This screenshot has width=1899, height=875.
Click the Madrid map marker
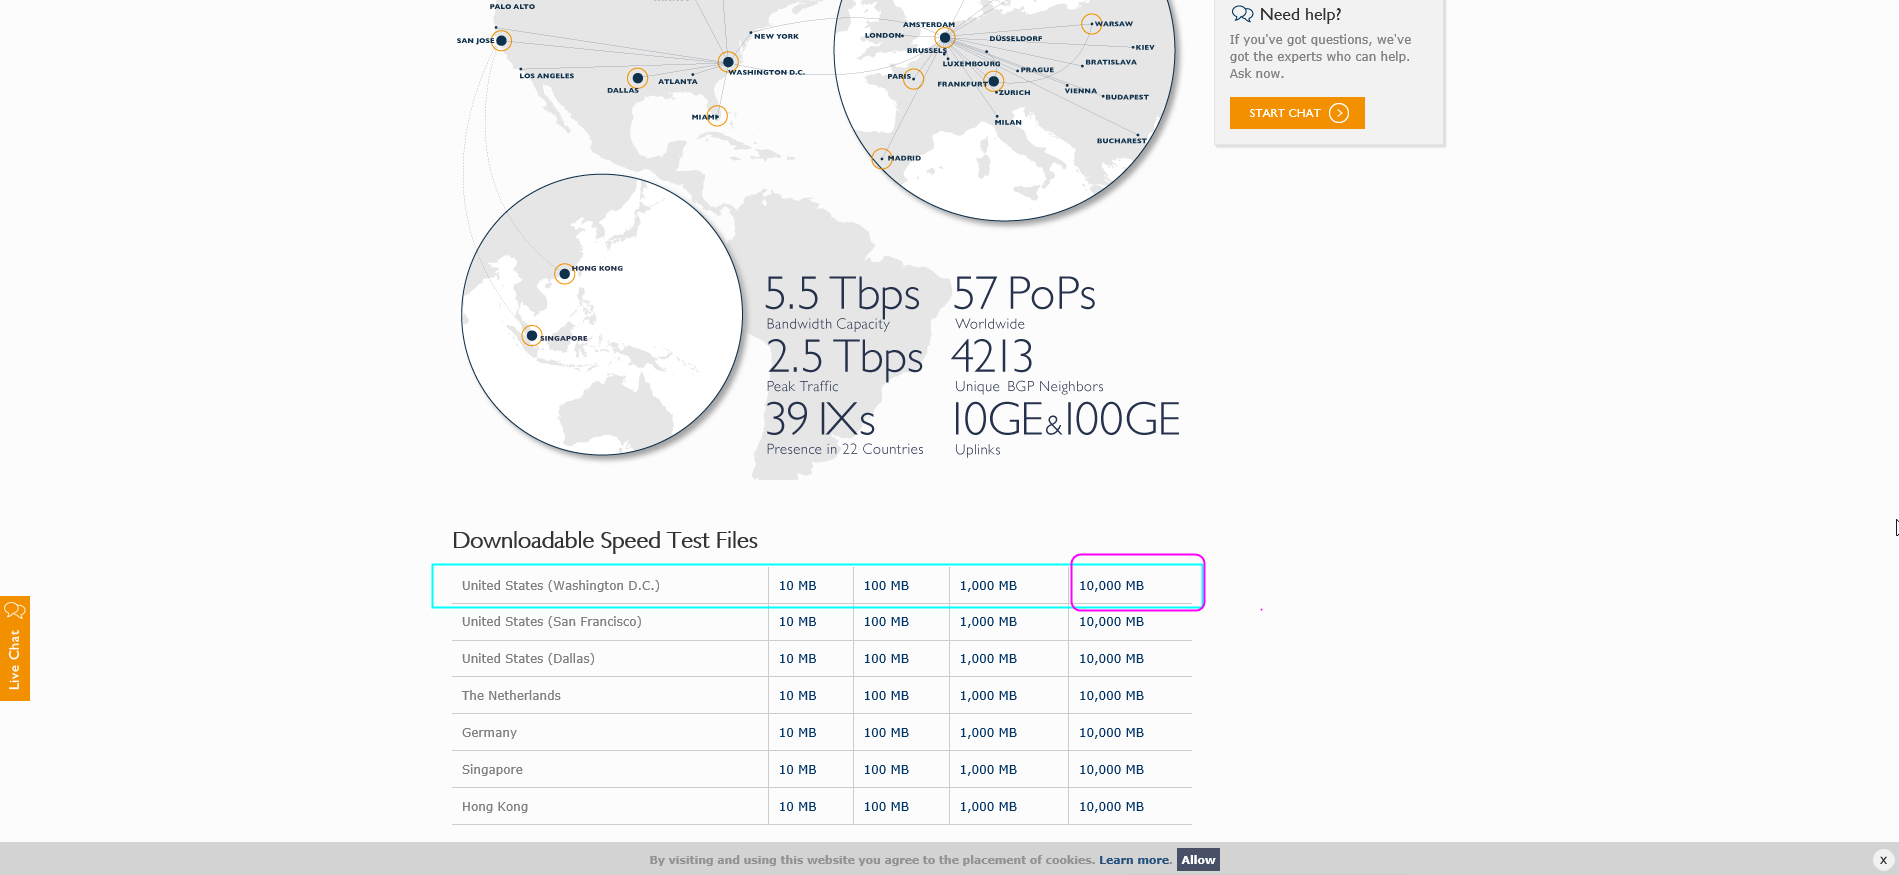tap(881, 158)
